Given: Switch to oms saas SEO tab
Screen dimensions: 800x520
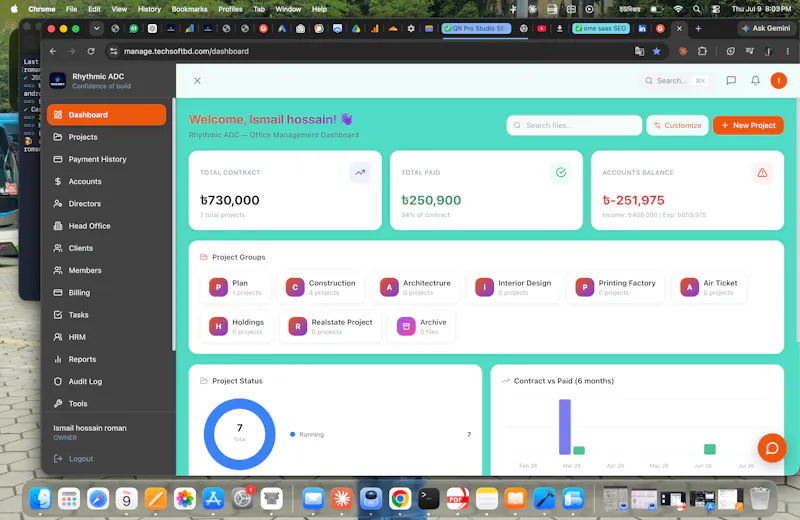Looking at the screenshot, I should pyautogui.click(x=601, y=29).
